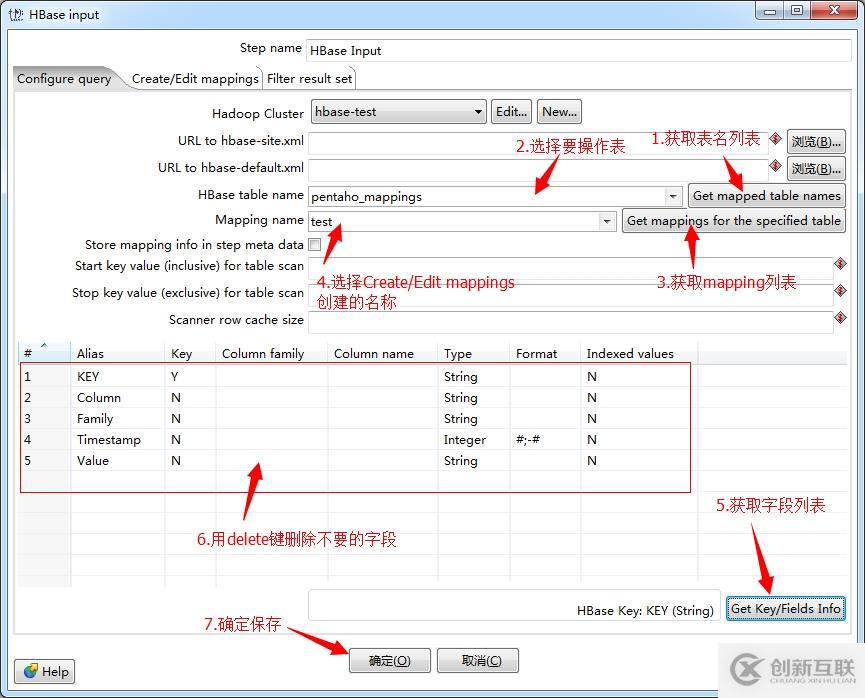Click Get mapped table names button

tap(767, 196)
